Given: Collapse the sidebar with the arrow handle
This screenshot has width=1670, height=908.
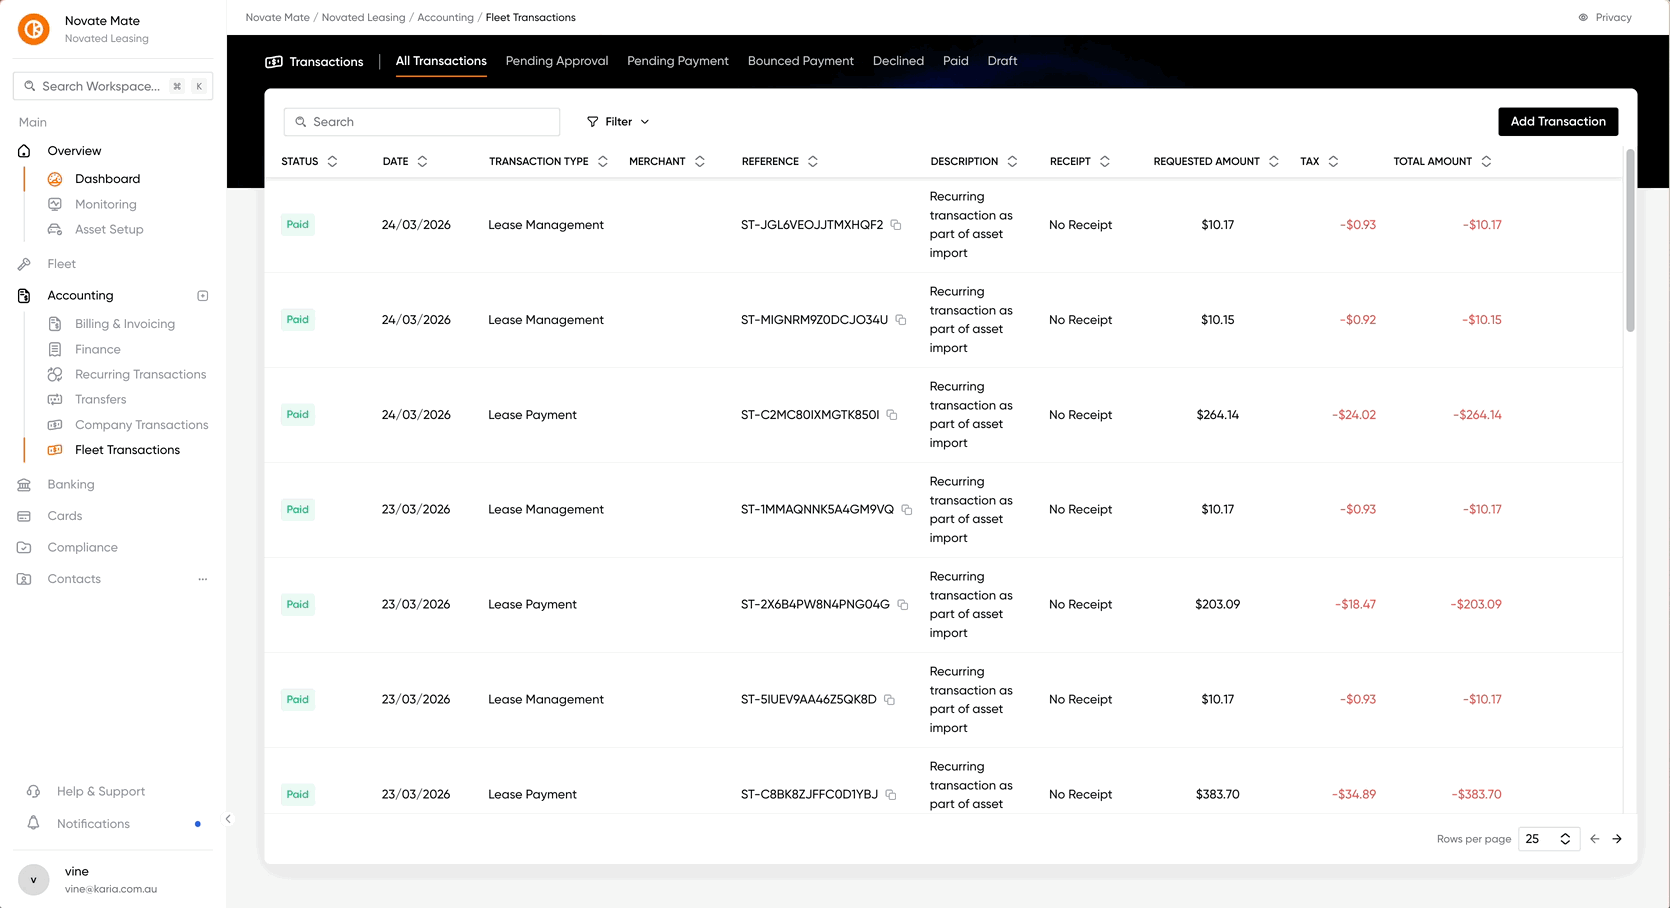Looking at the screenshot, I should 228,819.
